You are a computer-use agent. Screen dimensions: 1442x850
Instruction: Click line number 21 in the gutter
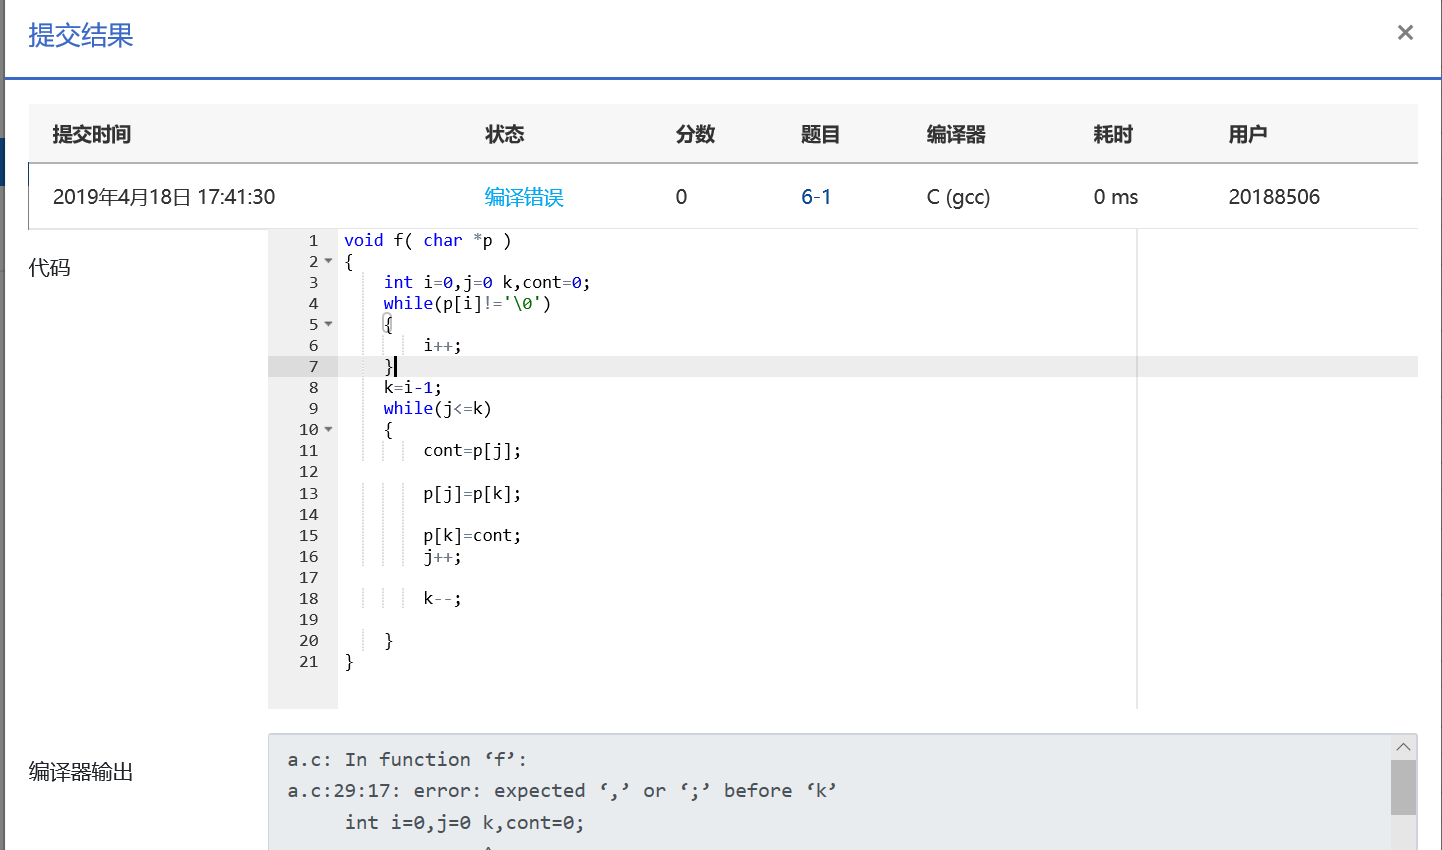point(308,661)
